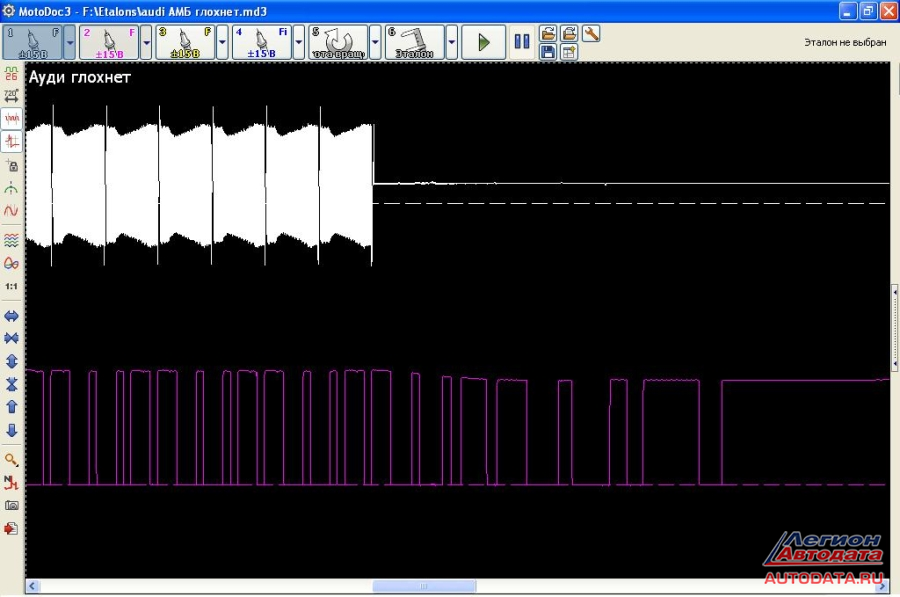Click the padlock with plus icon
This screenshot has width=900, height=597.
[x=11, y=166]
